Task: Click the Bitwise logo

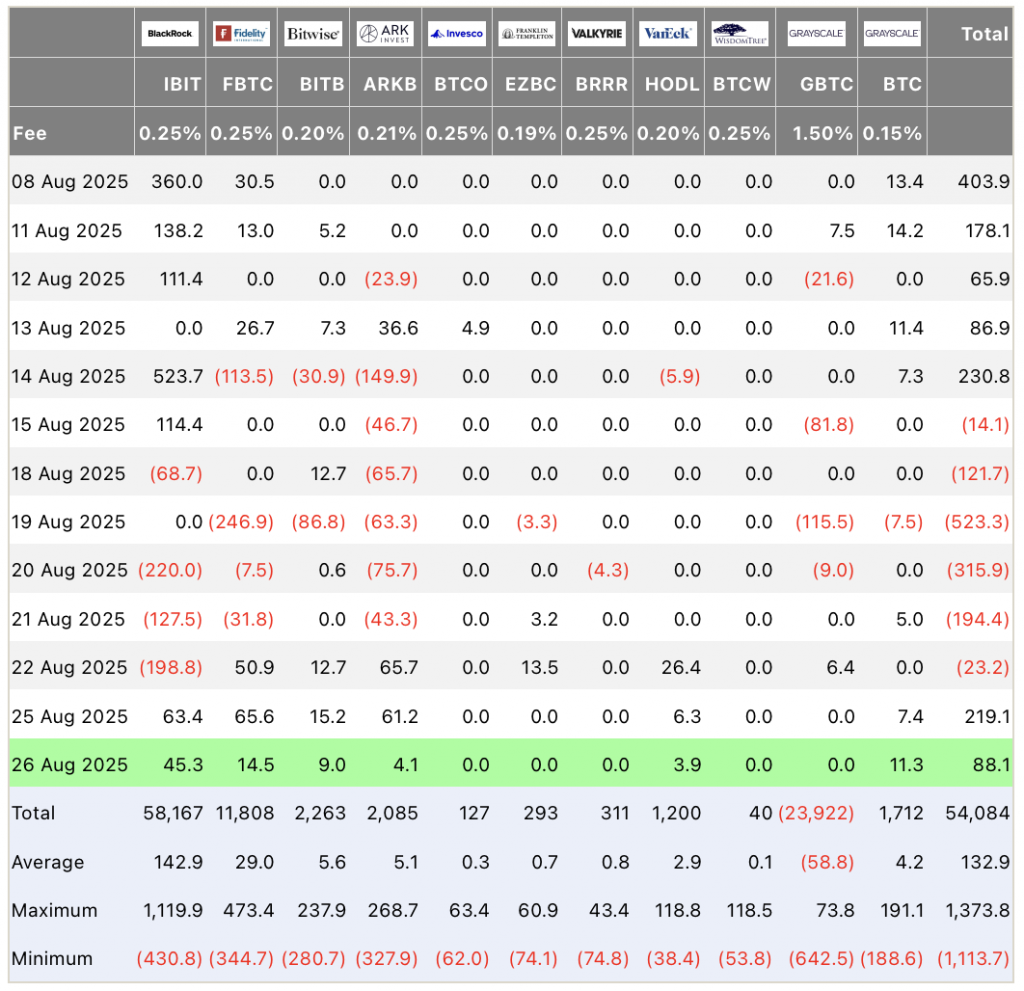Action: (x=313, y=33)
